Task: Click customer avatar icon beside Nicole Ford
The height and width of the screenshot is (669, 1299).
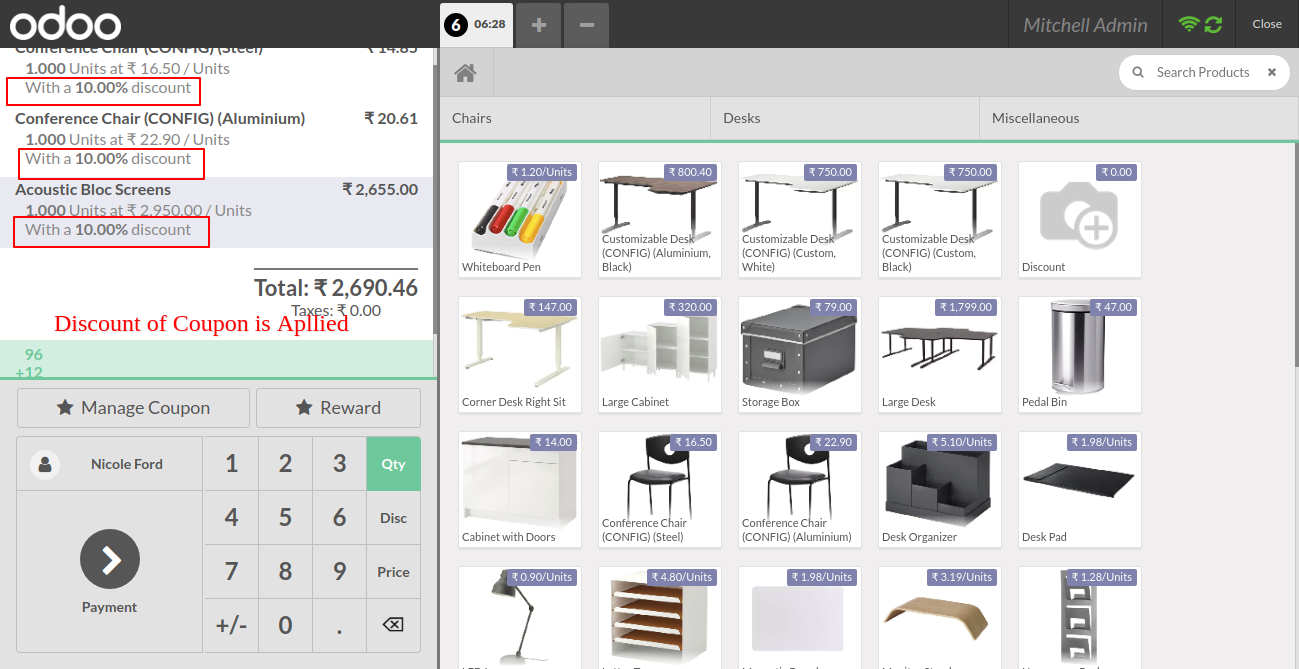Action: (x=45, y=464)
